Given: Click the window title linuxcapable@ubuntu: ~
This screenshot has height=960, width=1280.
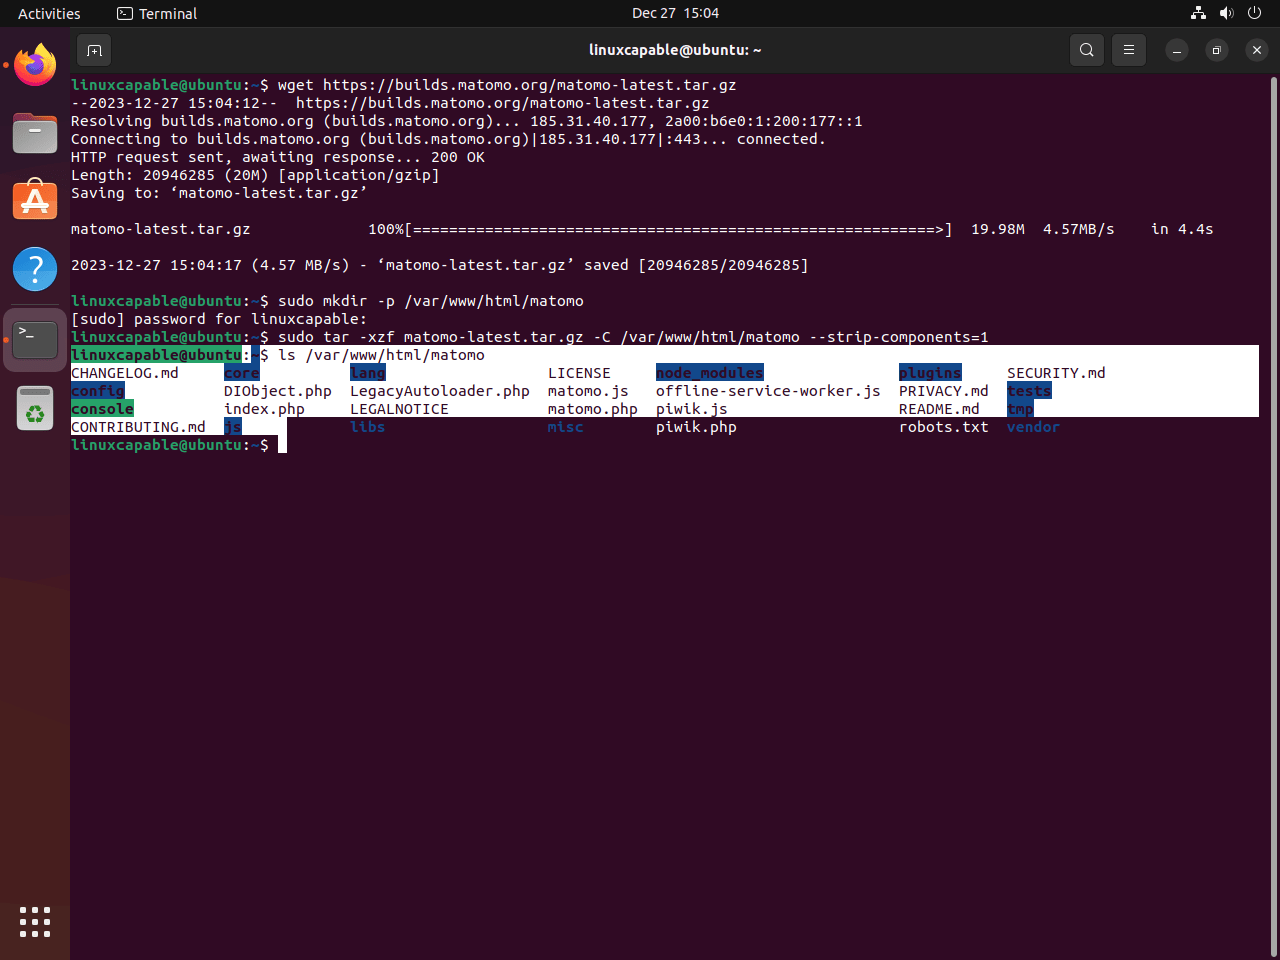Looking at the screenshot, I should (675, 50).
